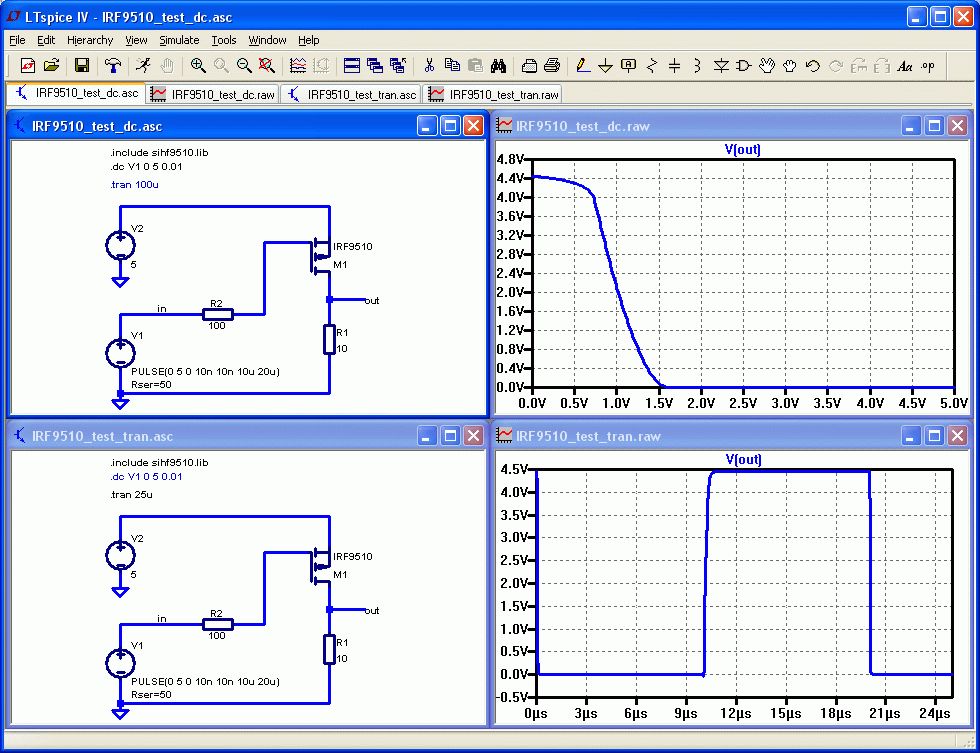Screen dimensions: 980x753
Task: Minimize the IRF9510_test_tran.asc child window
Action: coord(426,436)
